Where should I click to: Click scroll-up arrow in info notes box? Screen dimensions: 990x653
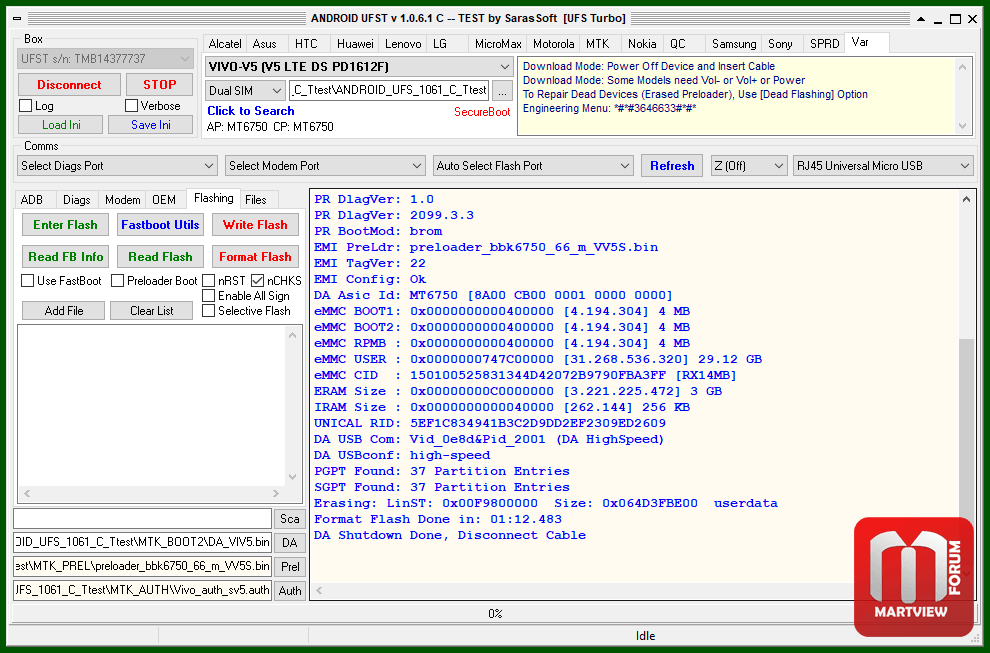962,67
